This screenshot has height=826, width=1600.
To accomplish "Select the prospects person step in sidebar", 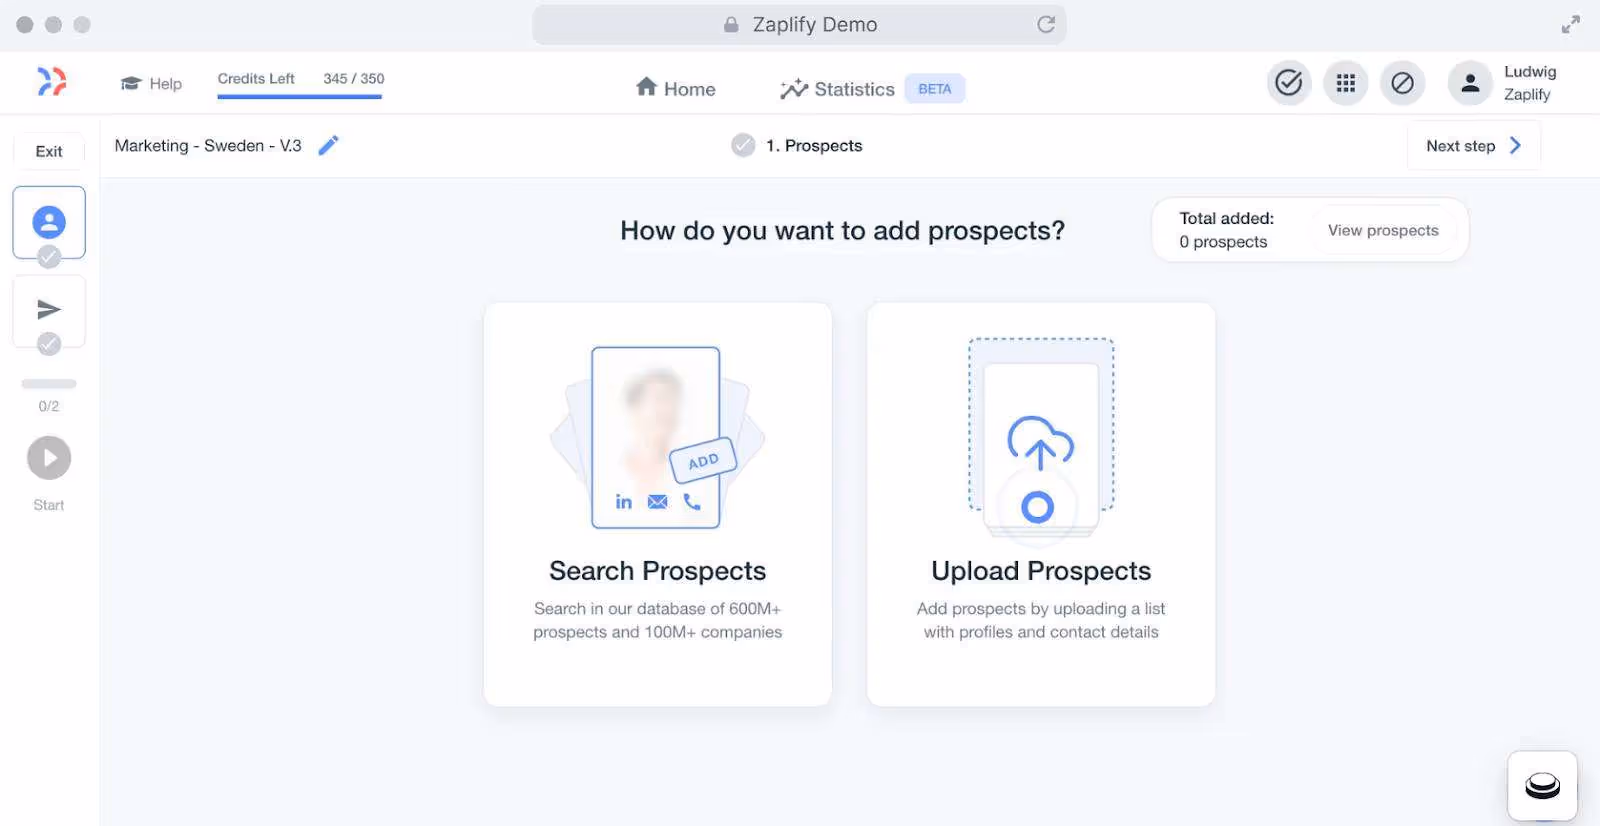I will [x=49, y=222].
